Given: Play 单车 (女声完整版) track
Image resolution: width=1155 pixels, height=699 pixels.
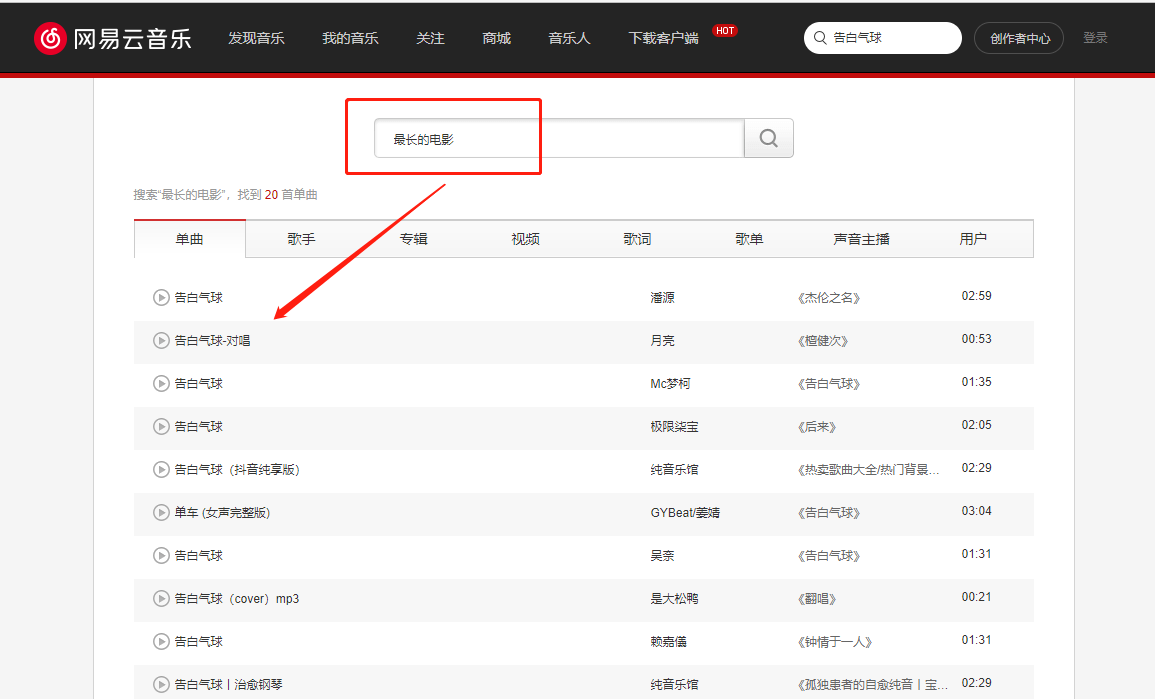Looking at the screenshot, I should point(161,513).
